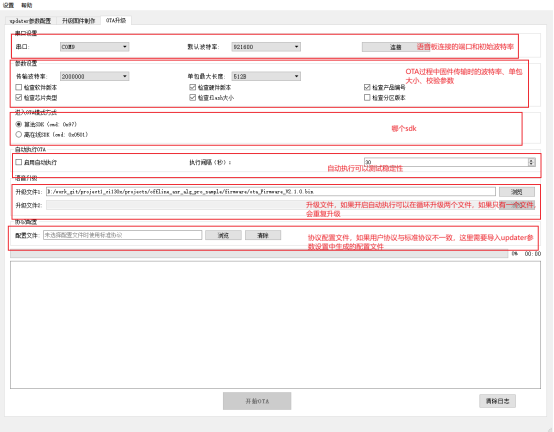Open the 帮助 menu
Screen dimensions: 554x432
click(x=26, y=5)
